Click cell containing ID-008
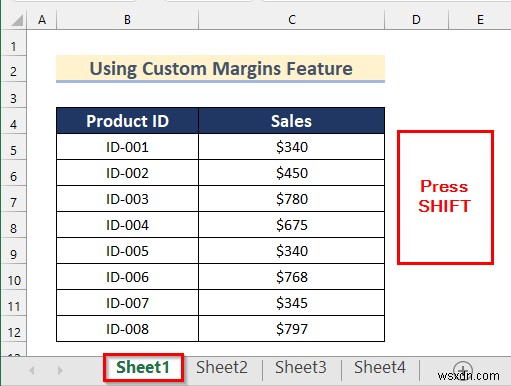This screenshot has width=511, height=386. pyautogui.click(x=127, y=329)
